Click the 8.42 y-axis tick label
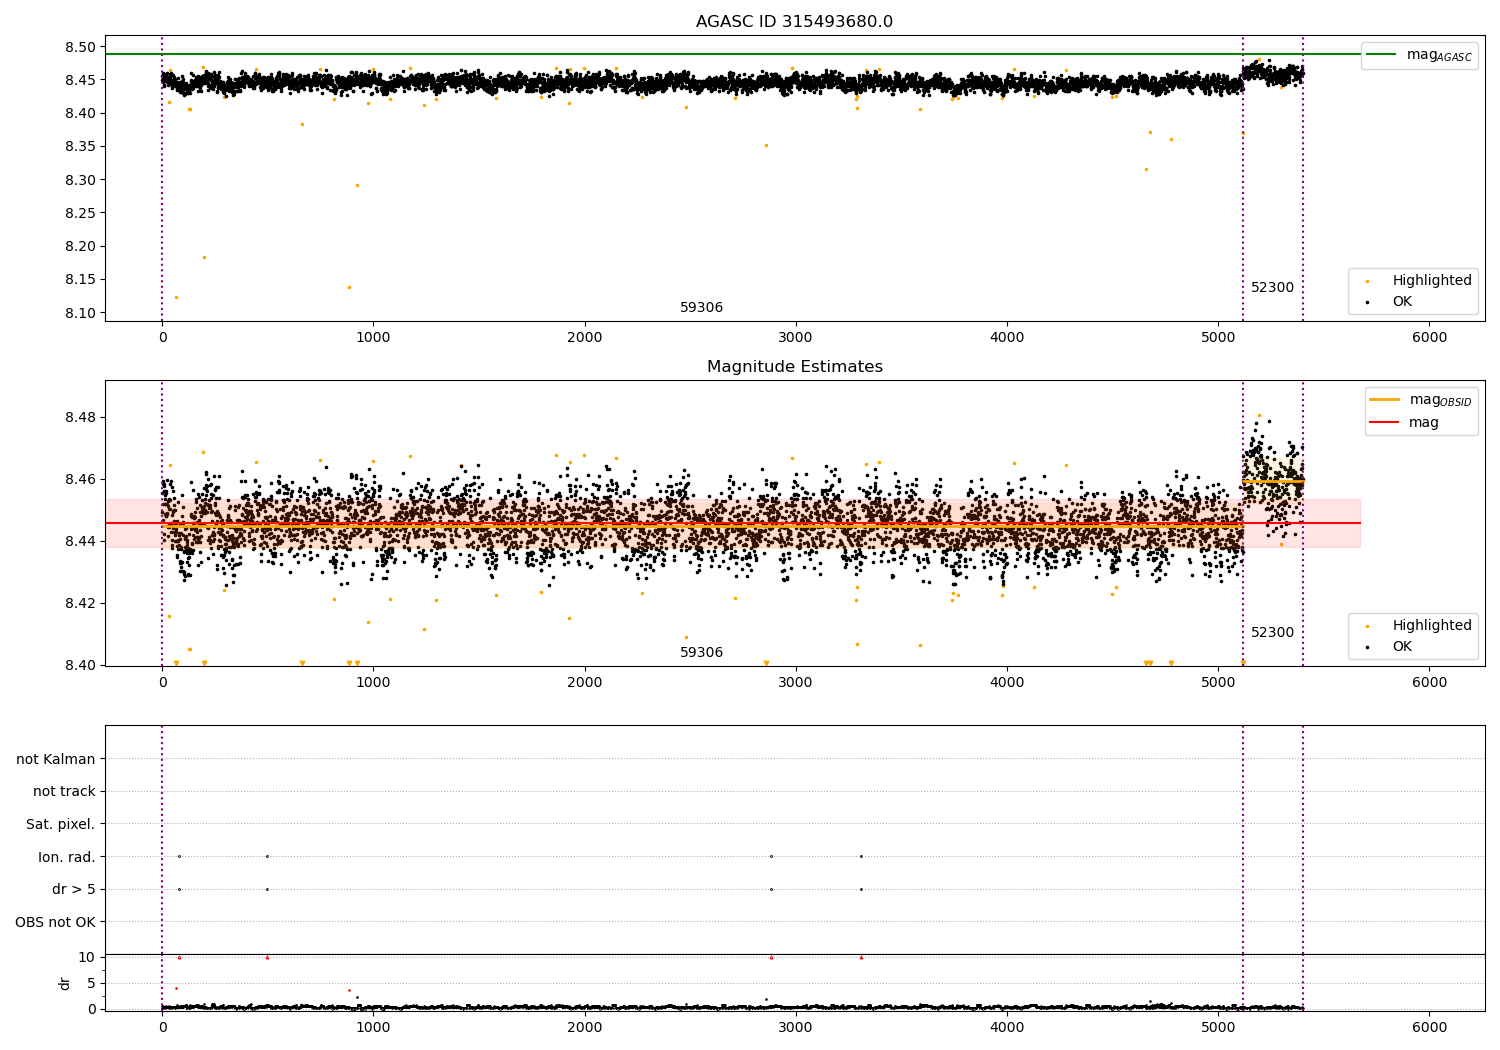The image size is (1500, 1050). (x=81, y=603)
